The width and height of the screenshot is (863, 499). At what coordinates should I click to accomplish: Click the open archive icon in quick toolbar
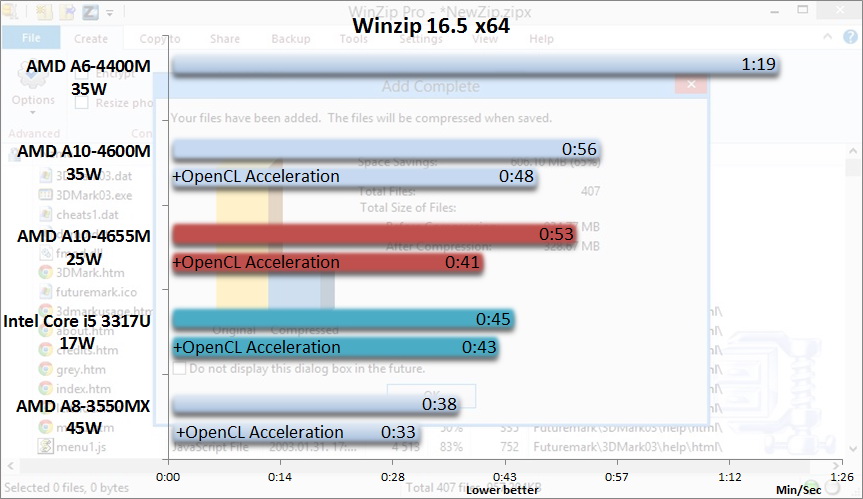[68, 12]
